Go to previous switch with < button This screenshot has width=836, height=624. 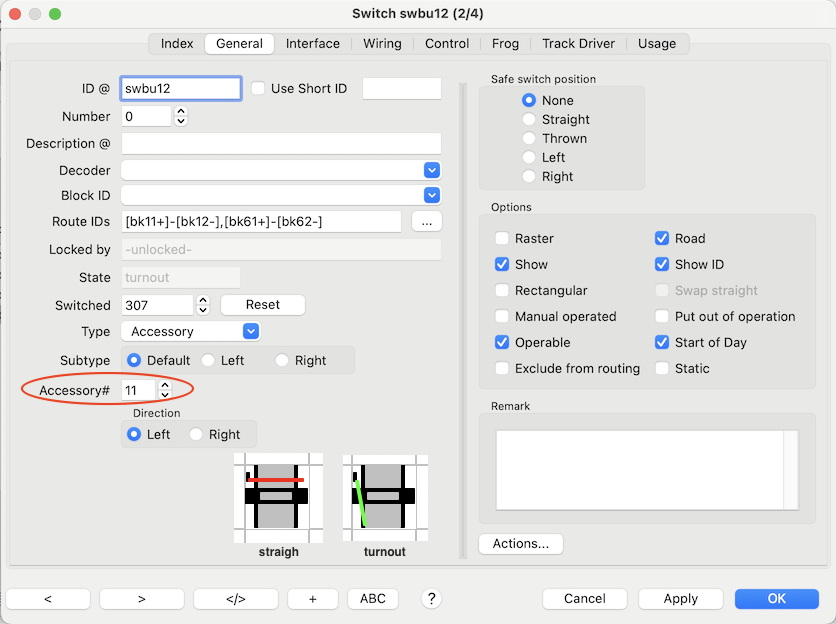click(x=48, y=599)
